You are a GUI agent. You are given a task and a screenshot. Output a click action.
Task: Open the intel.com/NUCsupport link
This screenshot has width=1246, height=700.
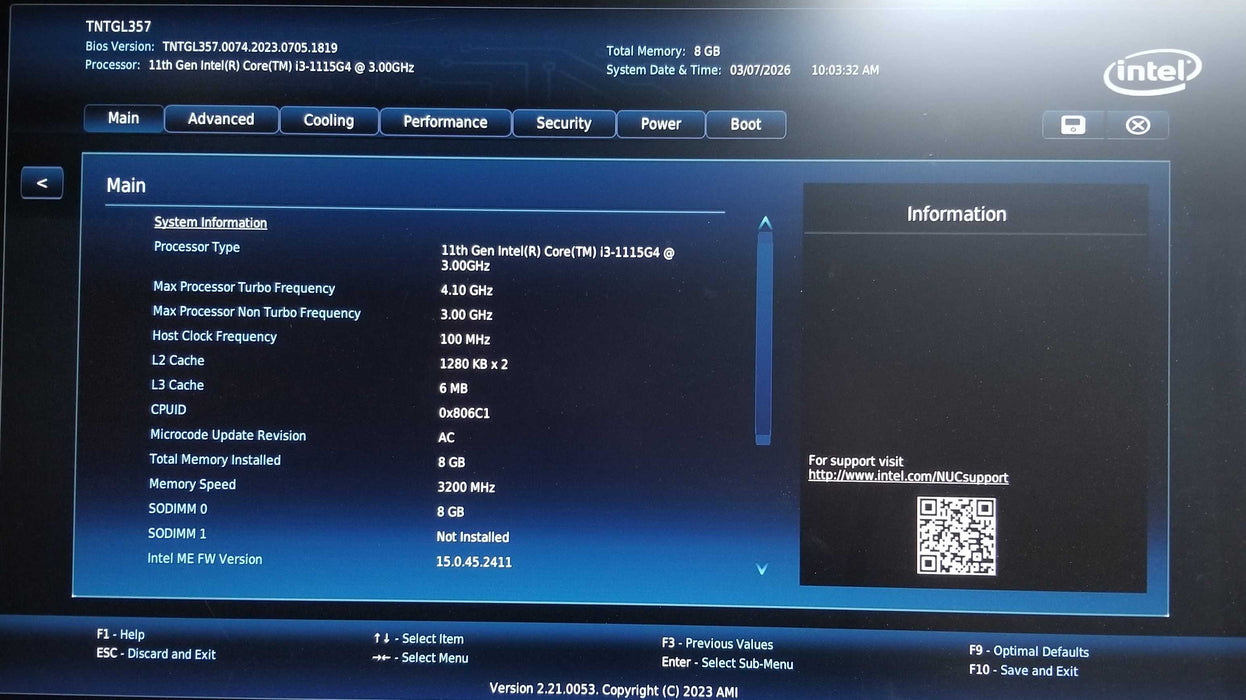(908, 477)
